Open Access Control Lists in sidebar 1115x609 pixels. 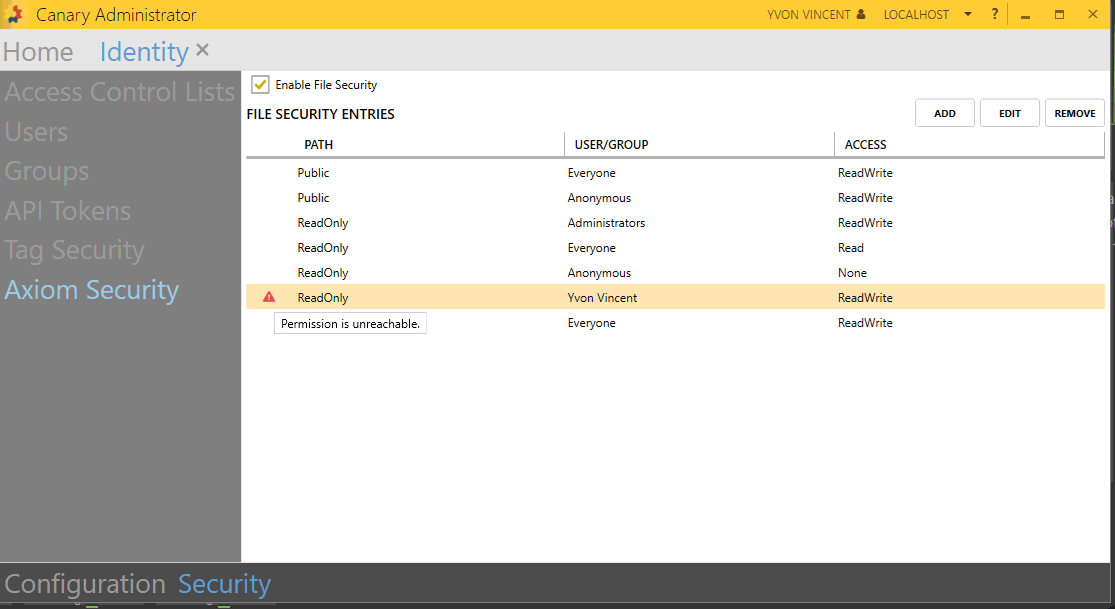coord(119,92)
